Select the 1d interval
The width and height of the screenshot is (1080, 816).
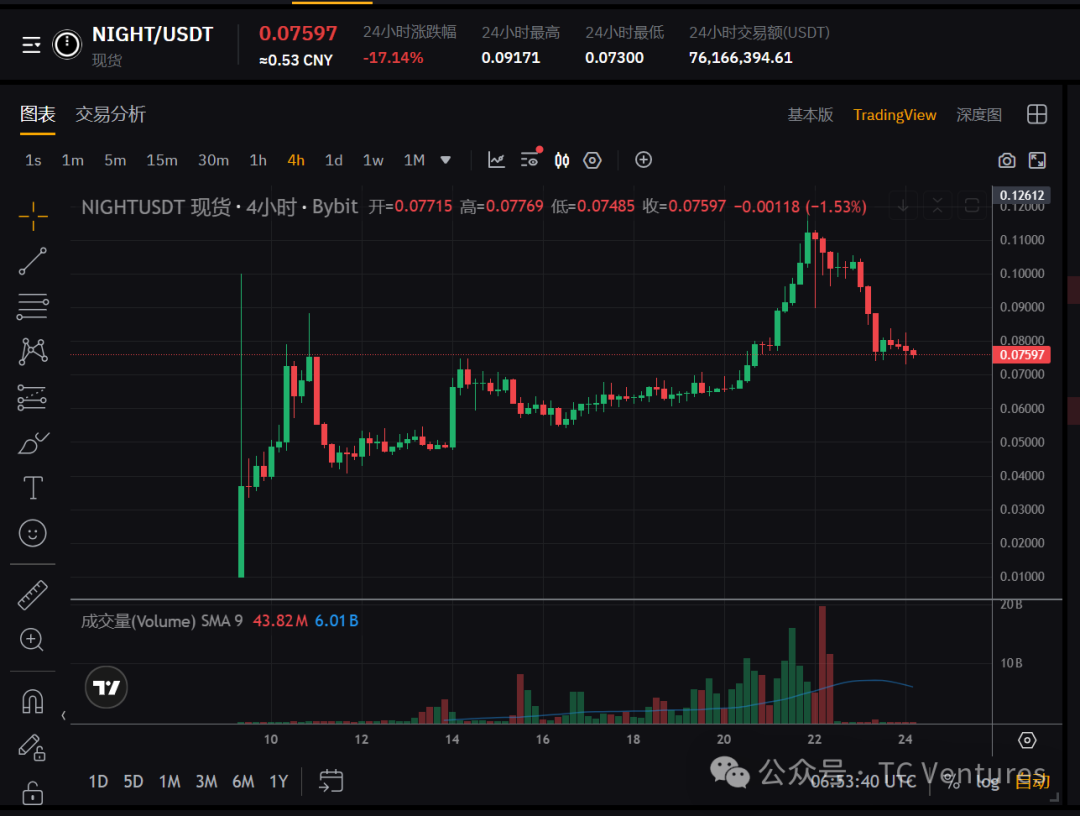point(334,160)
